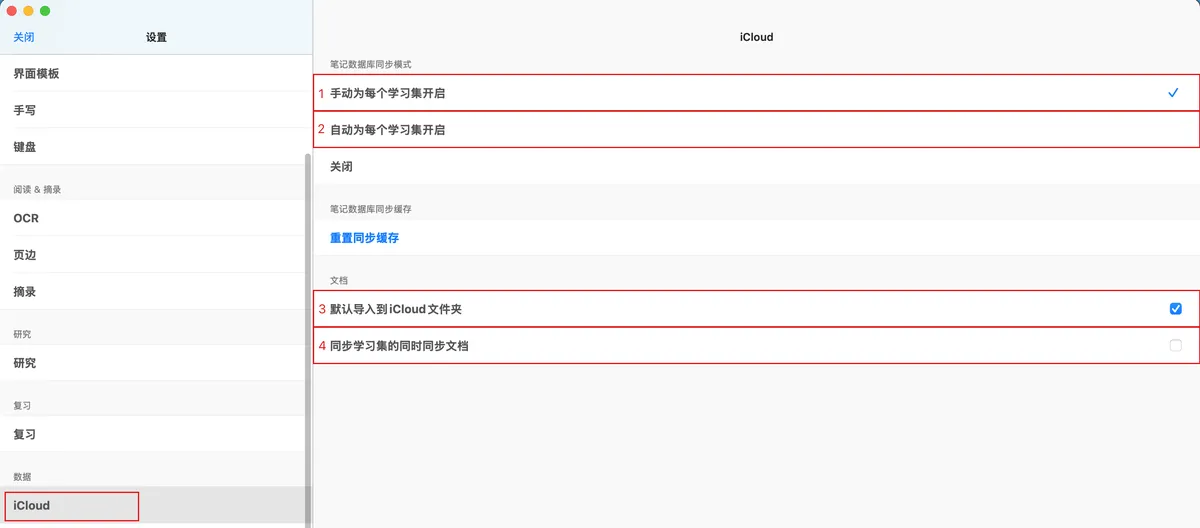Screen dimensions: 1200x528
Task: Click the 文档 section heading
Action: [x=339, y=281]
